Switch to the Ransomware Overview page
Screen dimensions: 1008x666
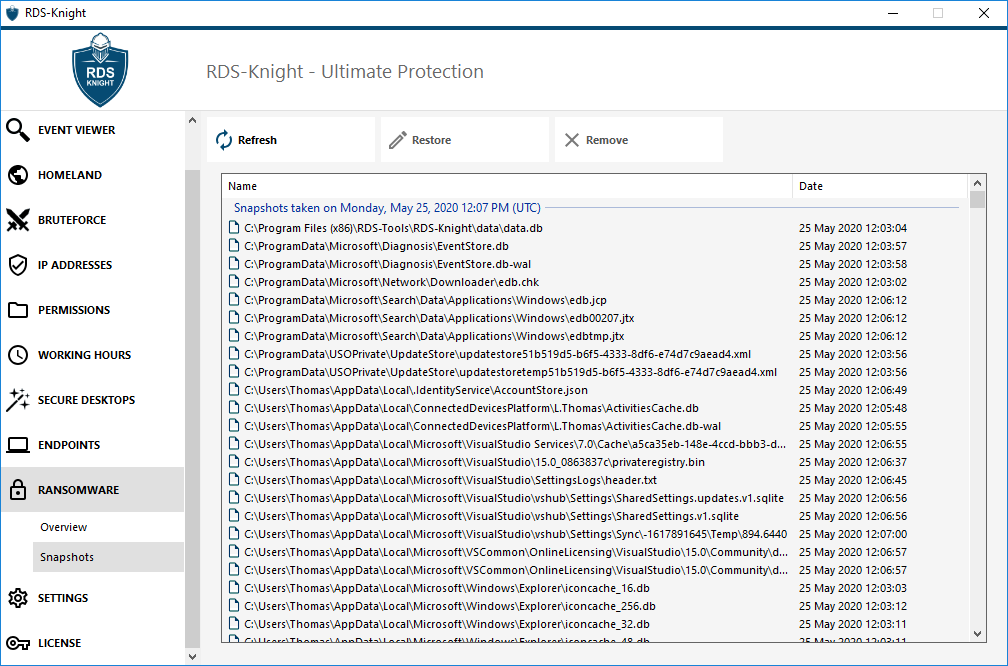(x=63, y=527)
